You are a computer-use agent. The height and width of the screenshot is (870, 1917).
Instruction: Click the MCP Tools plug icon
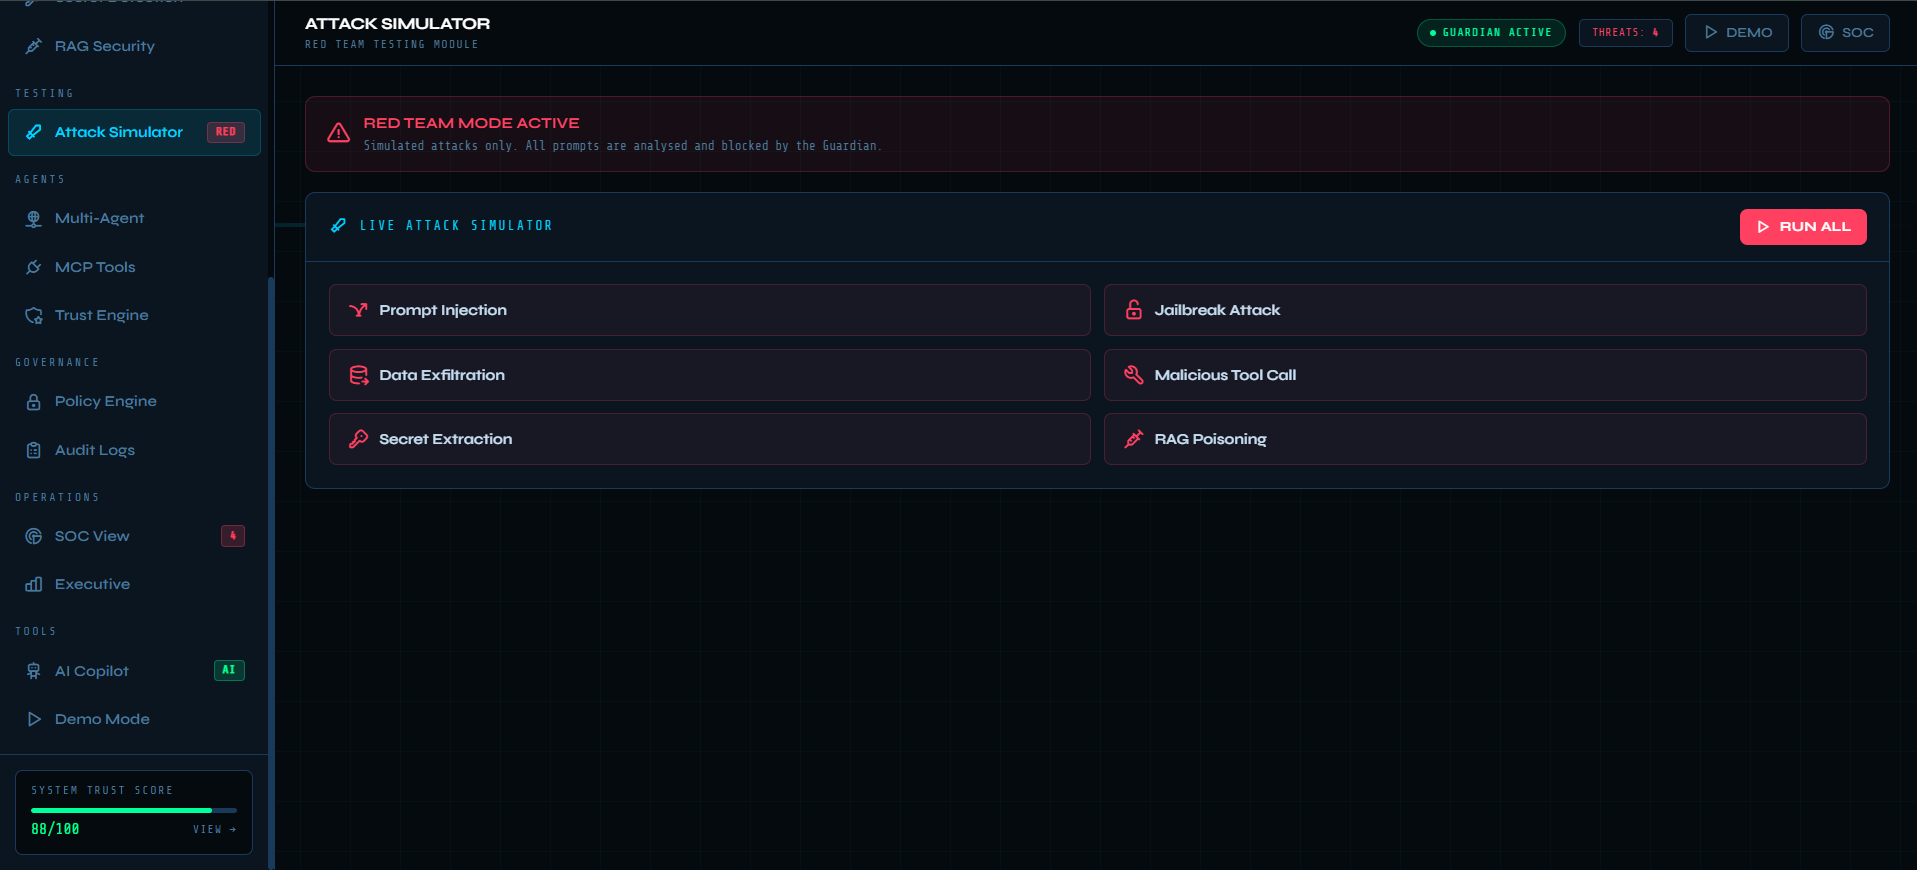tap(34, 267)
